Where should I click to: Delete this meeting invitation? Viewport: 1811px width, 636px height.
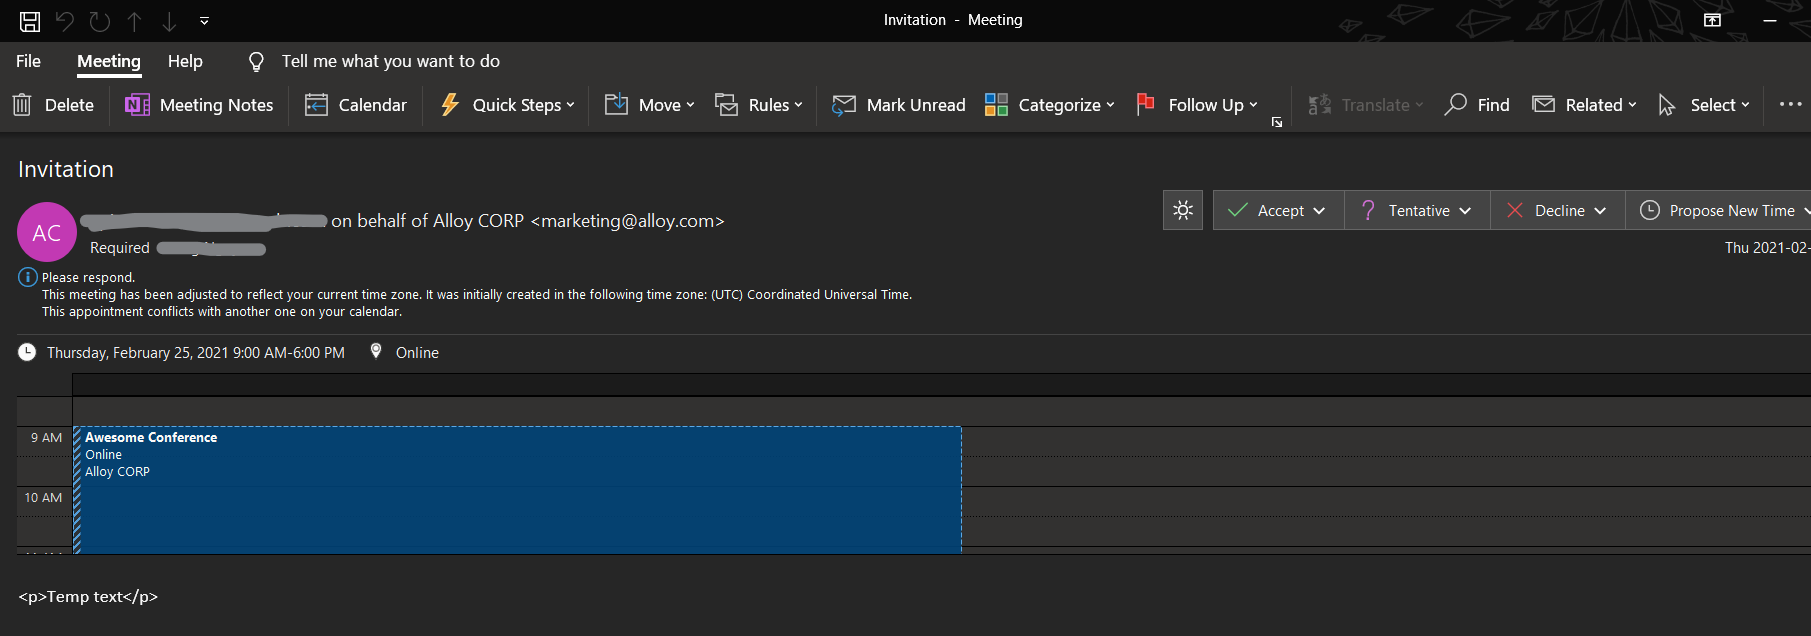point(53,105)
